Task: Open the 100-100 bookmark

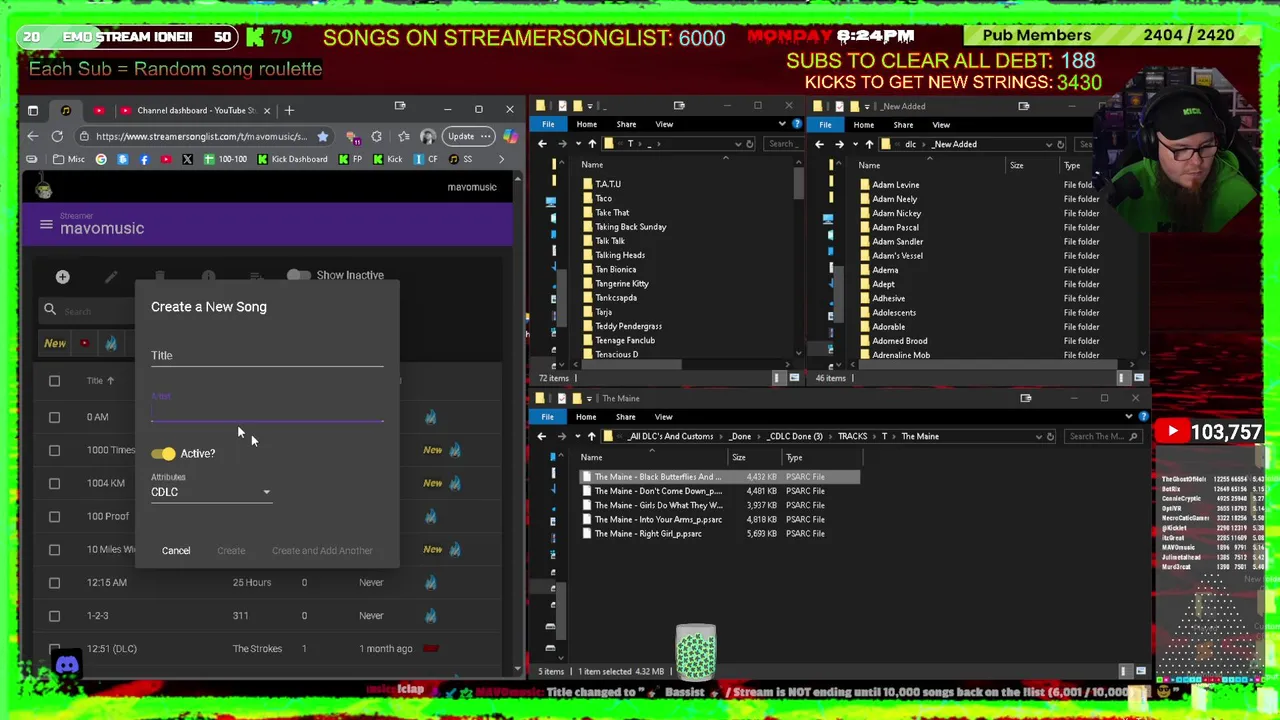Action: click(225, 159)
